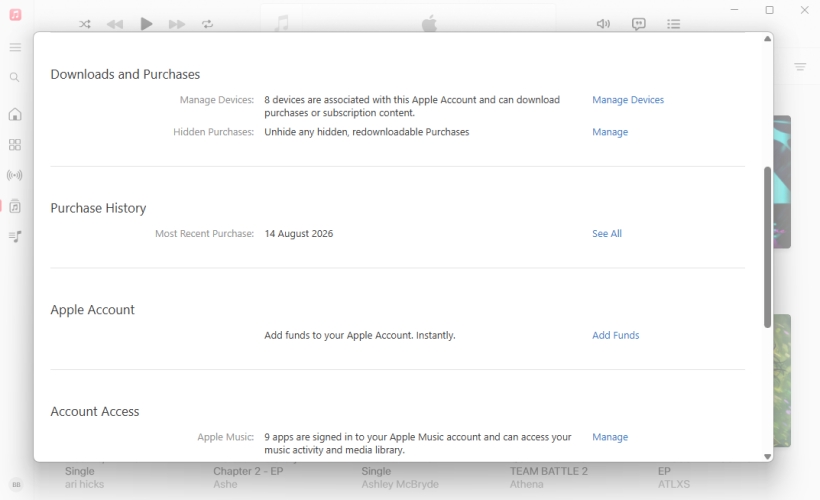Go to Home in sidebar
Image resolution: width=820 pixels, height=500 pixels.
tap(15, 114)
